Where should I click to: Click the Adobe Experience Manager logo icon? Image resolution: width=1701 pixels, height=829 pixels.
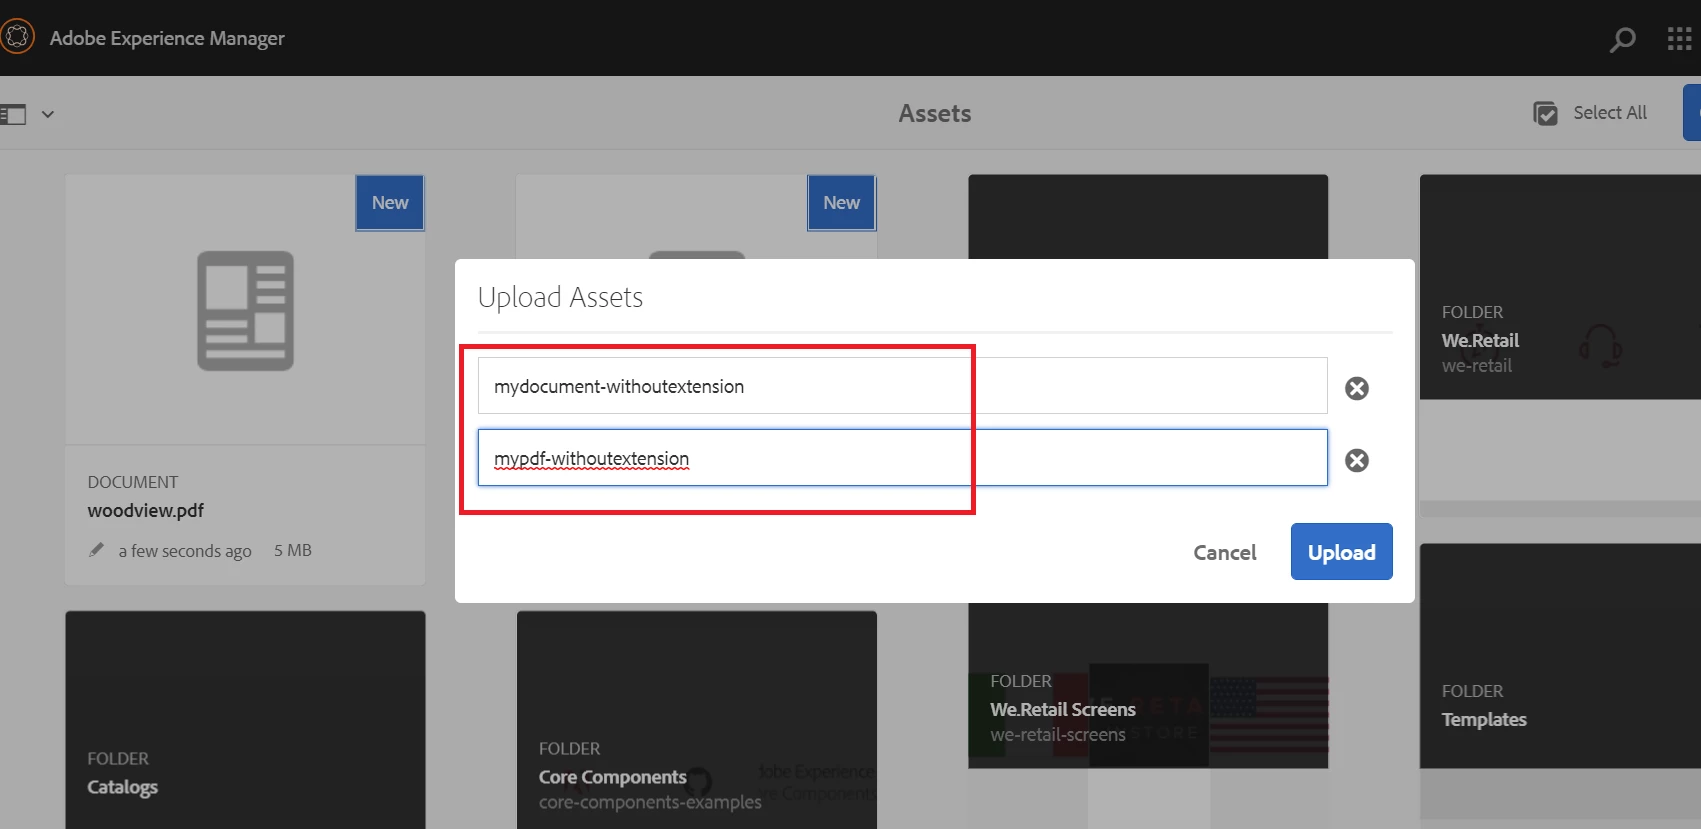[16, 38]
